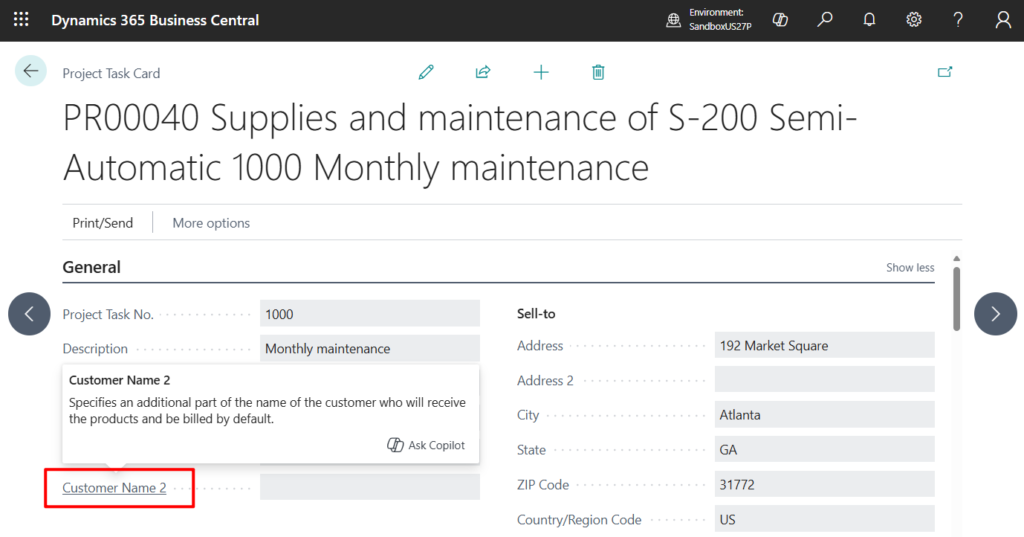Go back using the back arrow
This screenshot has height=537, width=1024.
coord(30,71)
